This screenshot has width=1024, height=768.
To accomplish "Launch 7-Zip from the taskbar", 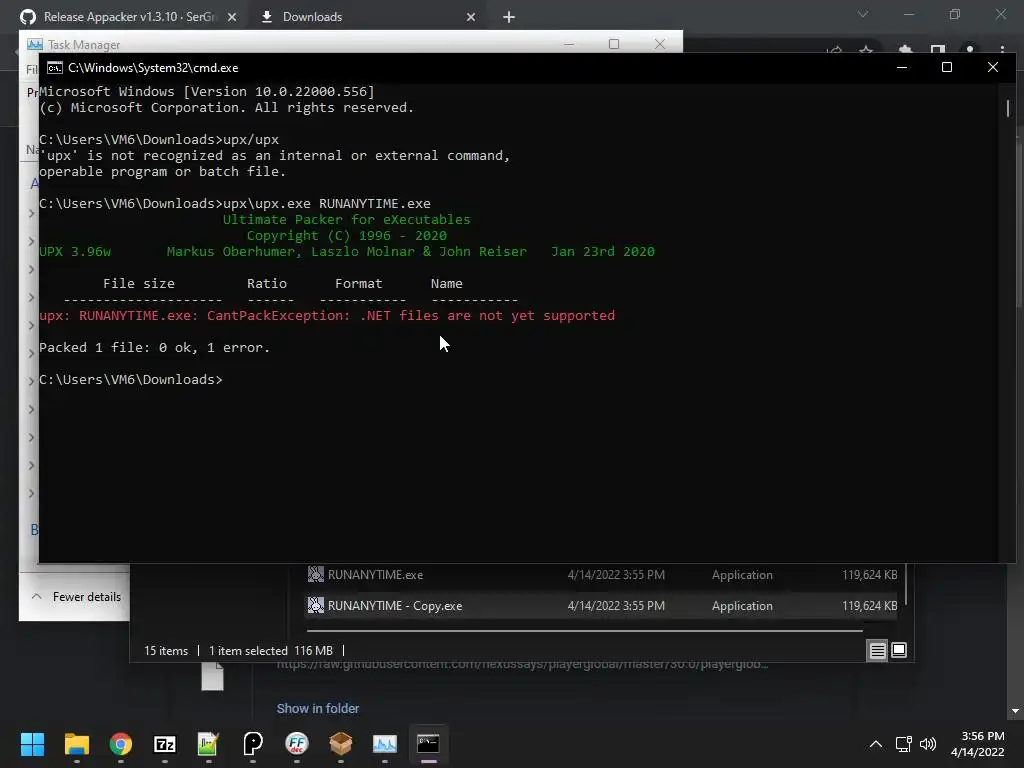I will click(x=165, y=744).
